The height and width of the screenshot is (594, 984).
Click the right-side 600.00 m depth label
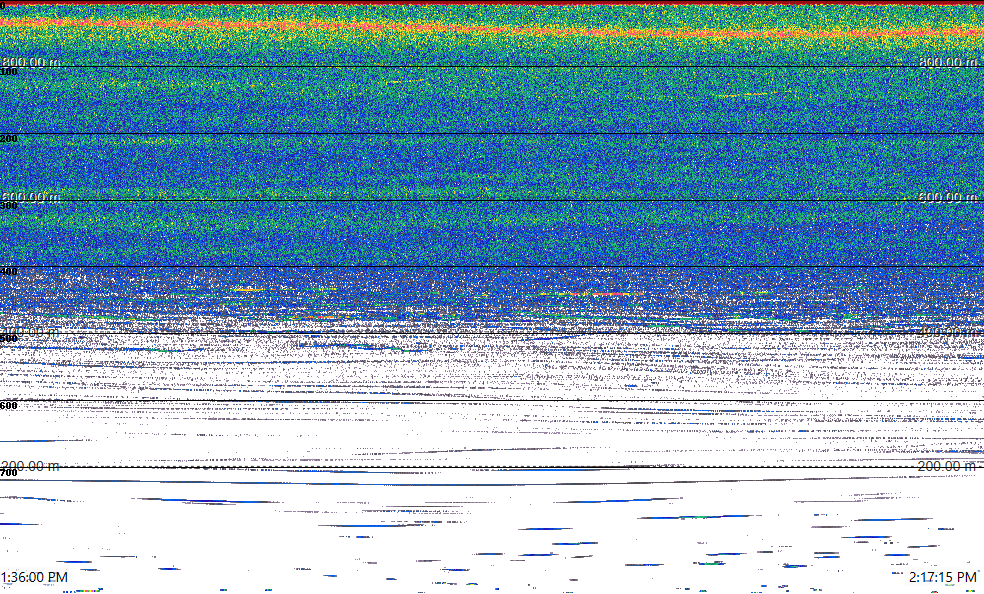948,197
